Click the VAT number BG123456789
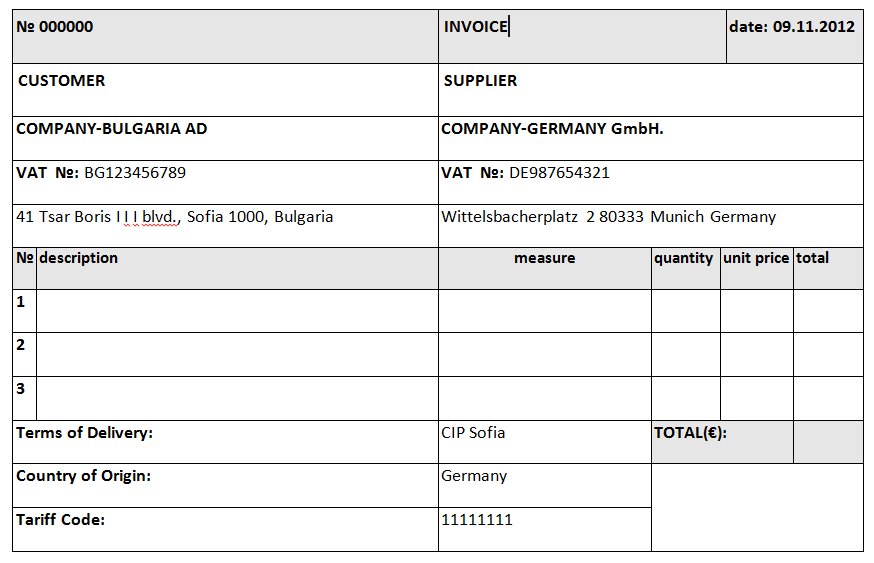Screen dimensions: 874x563 click(x=135, y=173)
